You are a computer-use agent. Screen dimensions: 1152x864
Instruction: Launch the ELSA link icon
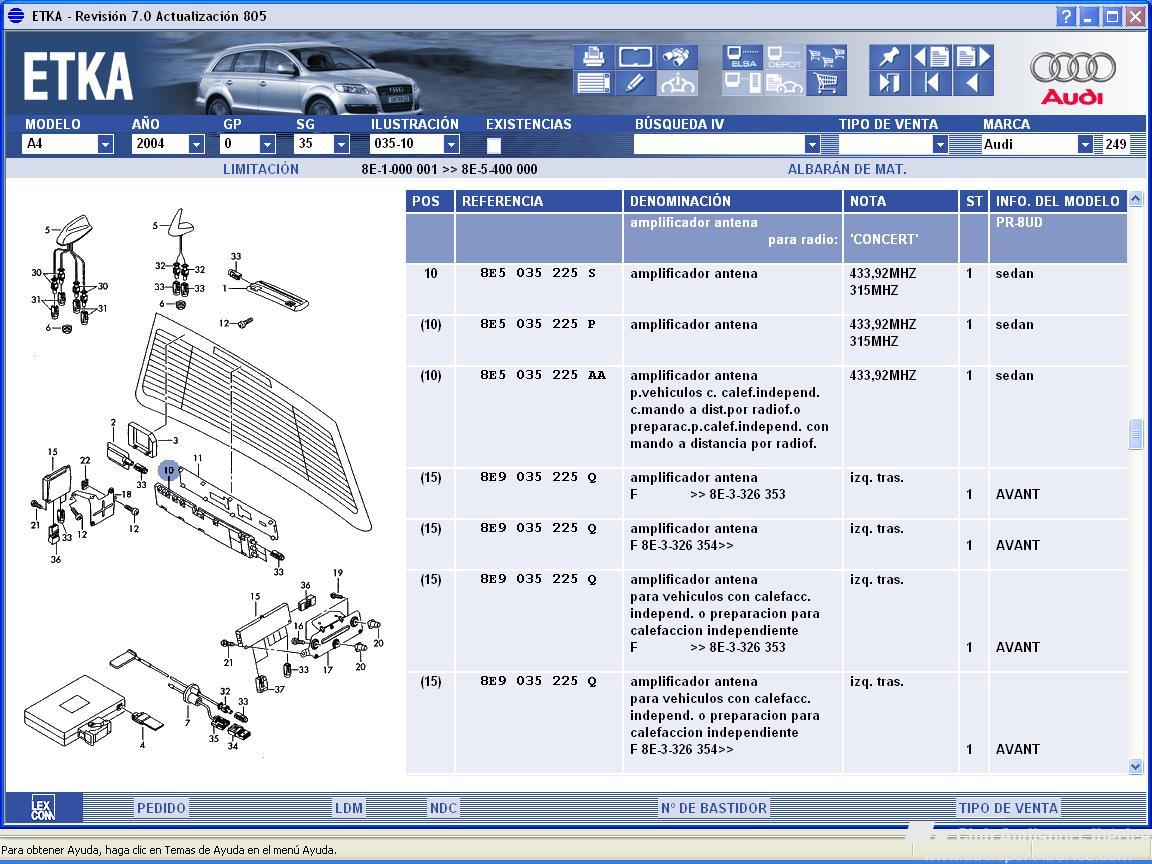point(742,57)
